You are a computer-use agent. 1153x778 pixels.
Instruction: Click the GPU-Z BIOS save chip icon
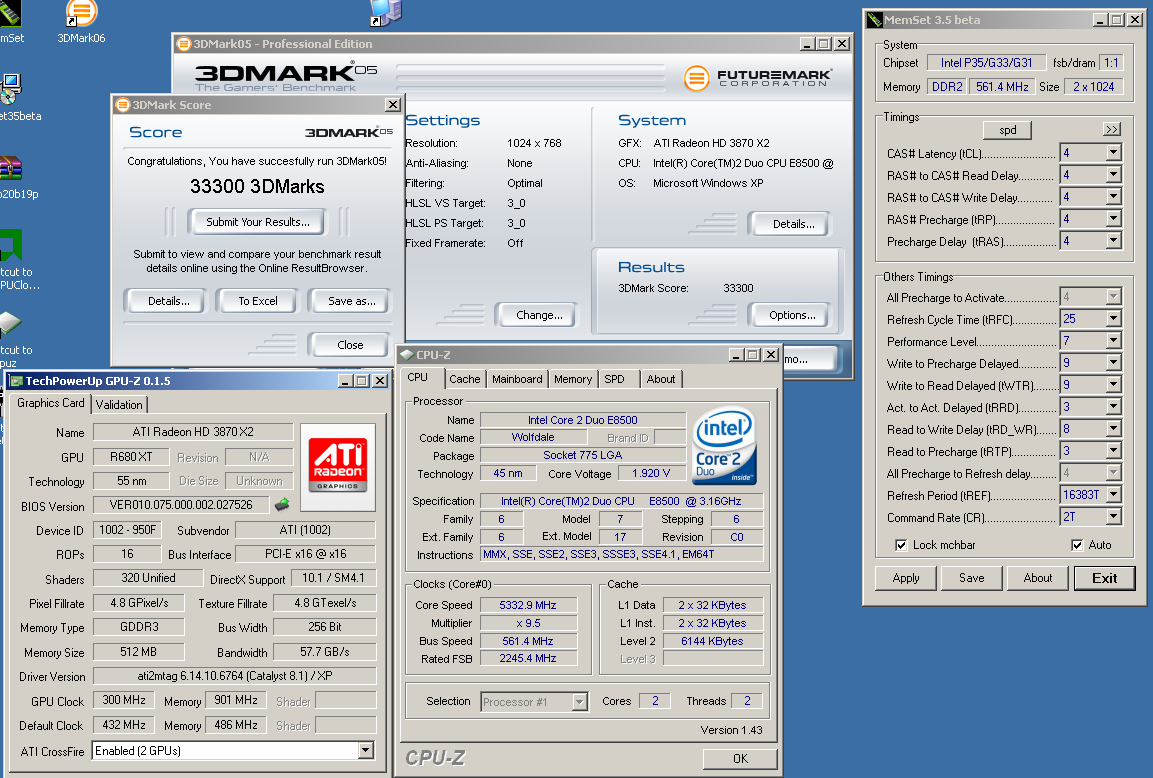coord(282,504)
